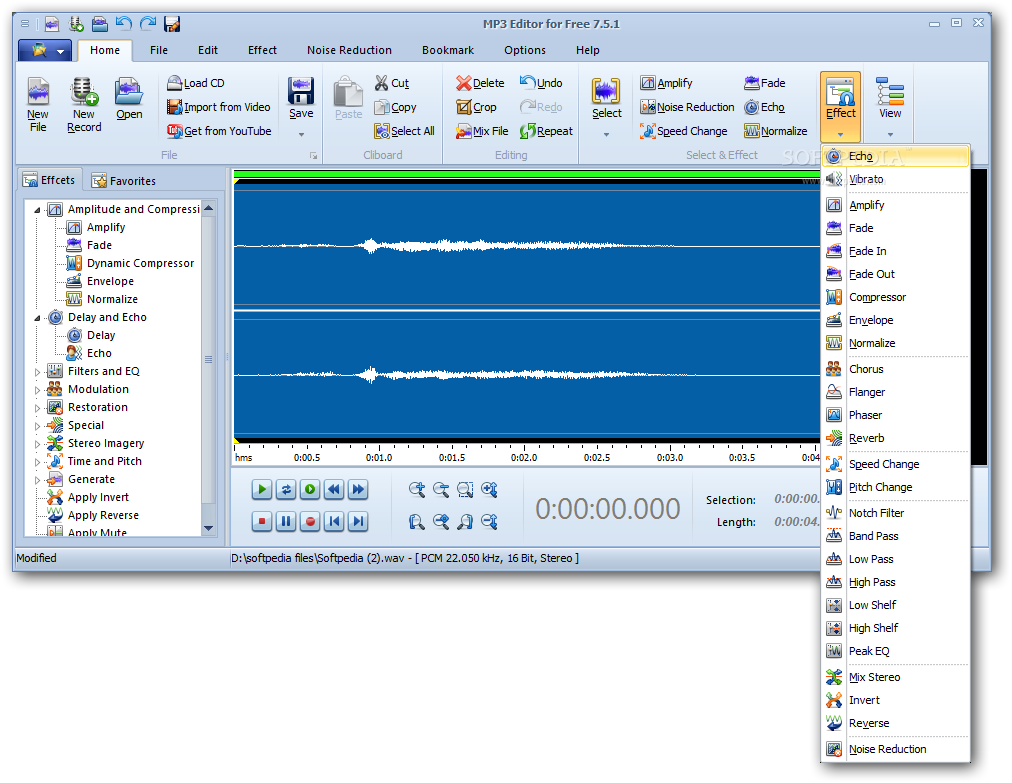Toggle loop playback button
Image resolution: width=1012 pixels, height=783 pixels.
pos(286,489)
